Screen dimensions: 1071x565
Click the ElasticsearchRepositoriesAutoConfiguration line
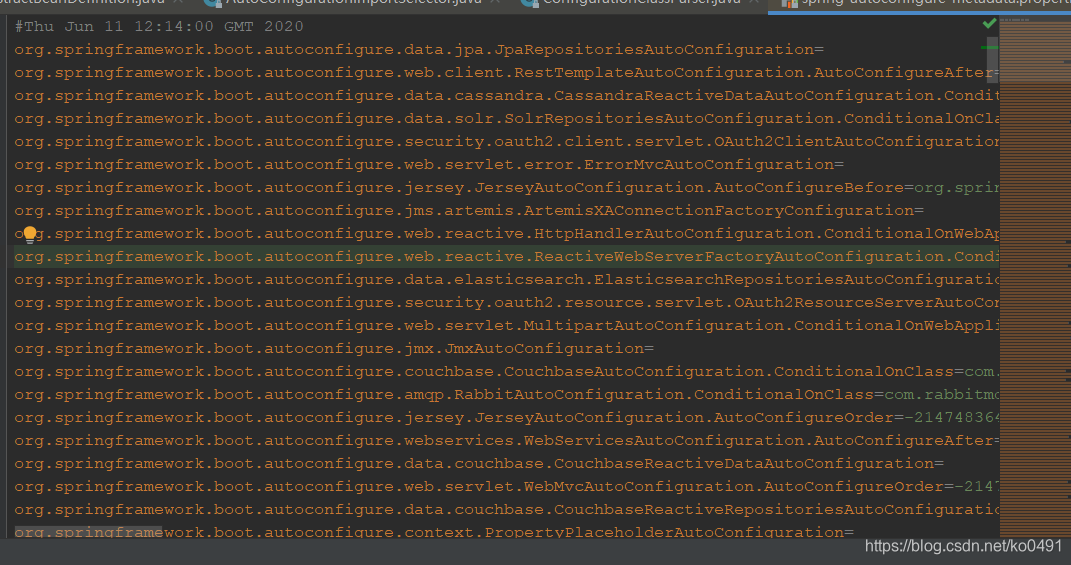pos(507,280)
